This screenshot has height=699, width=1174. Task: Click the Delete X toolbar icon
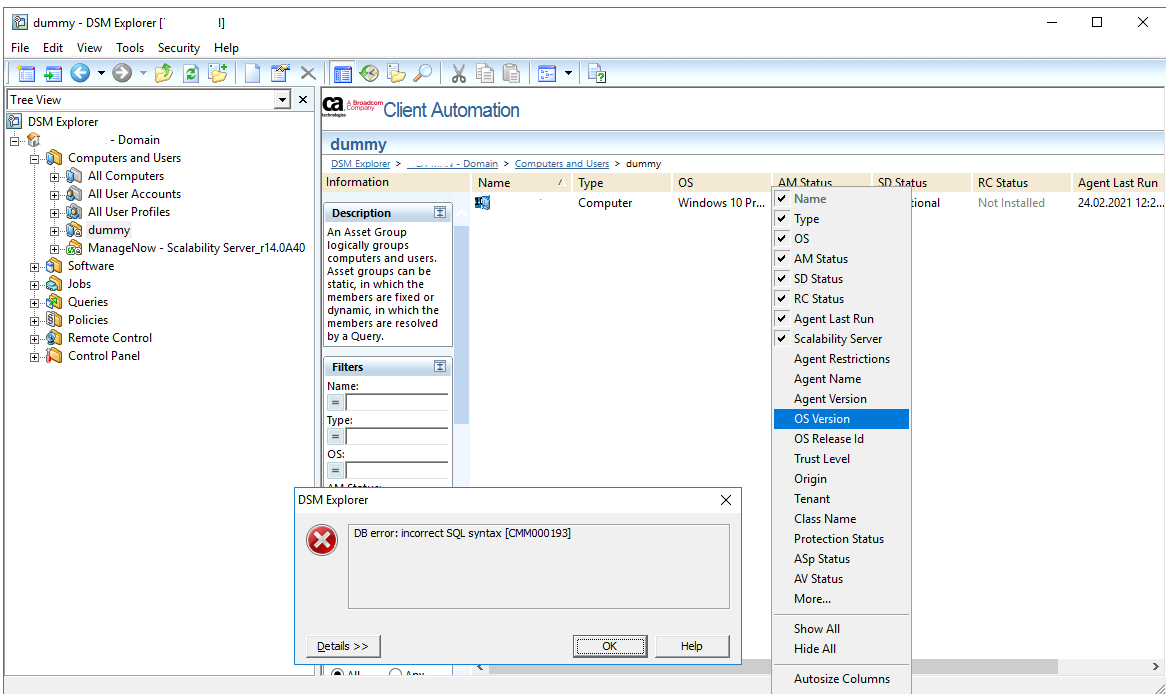coord(308,73)
